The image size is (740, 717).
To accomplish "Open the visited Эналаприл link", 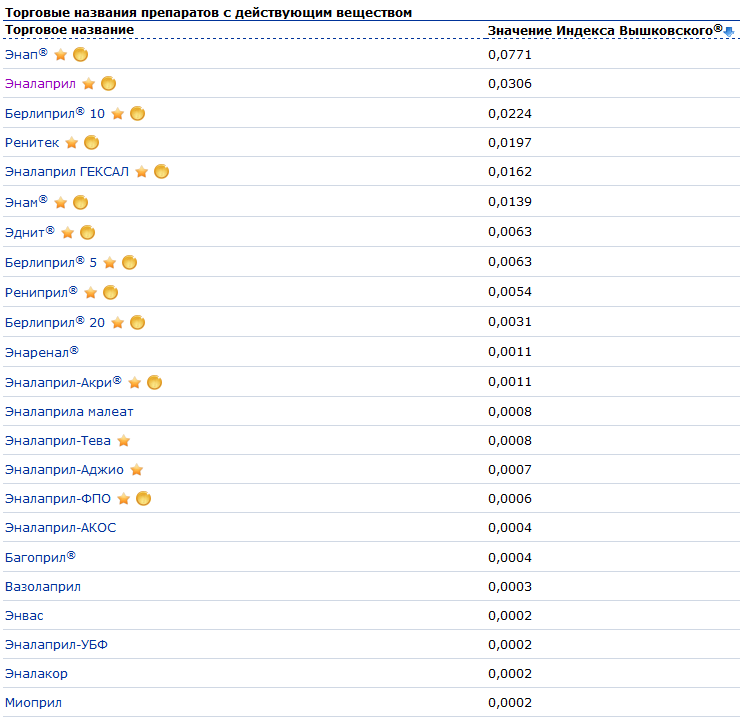I will click(40, 84).
